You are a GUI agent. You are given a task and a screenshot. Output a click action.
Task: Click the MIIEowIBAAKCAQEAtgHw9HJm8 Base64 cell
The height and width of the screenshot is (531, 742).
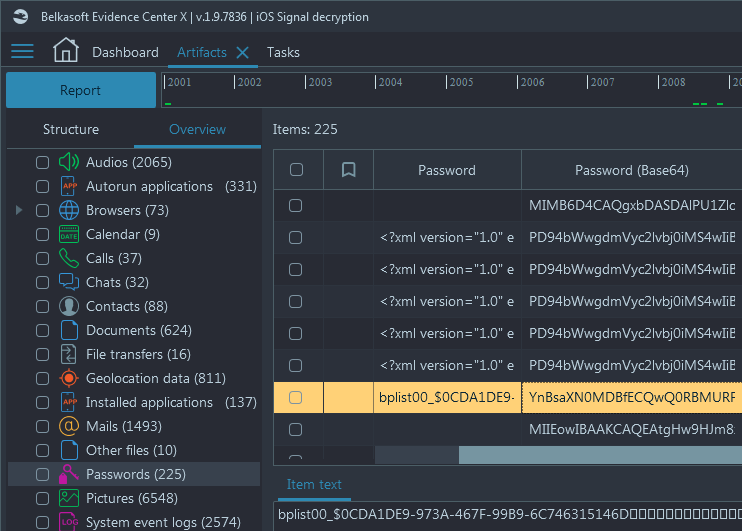pyautogui.click(x=632, y=430)
